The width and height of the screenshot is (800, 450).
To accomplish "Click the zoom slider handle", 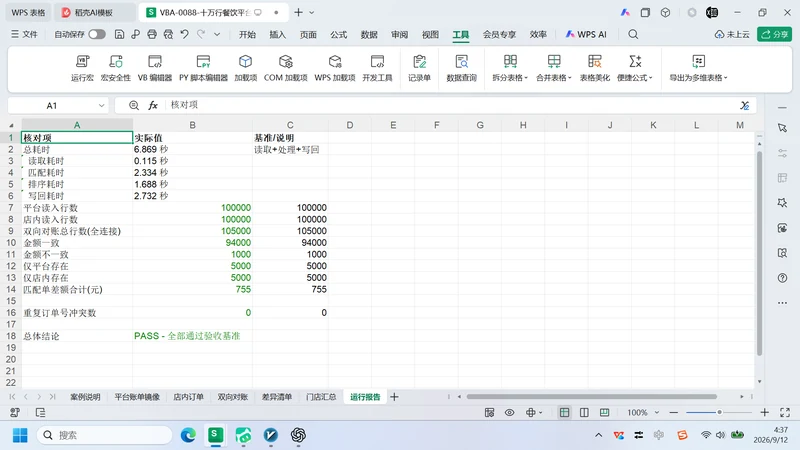I will (x=719, y=412).
